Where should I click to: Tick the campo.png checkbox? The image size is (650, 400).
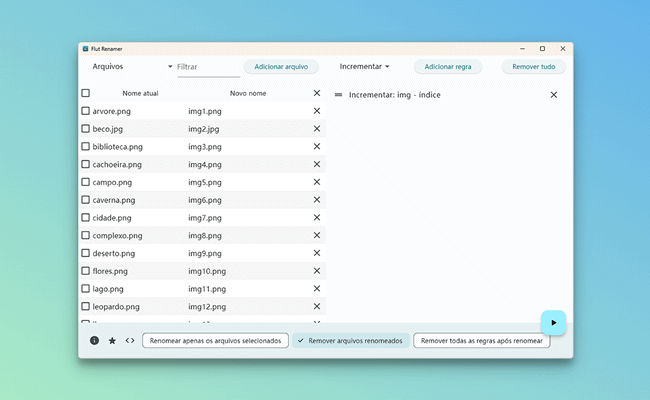pyautogui.click(x=85, y=182)
